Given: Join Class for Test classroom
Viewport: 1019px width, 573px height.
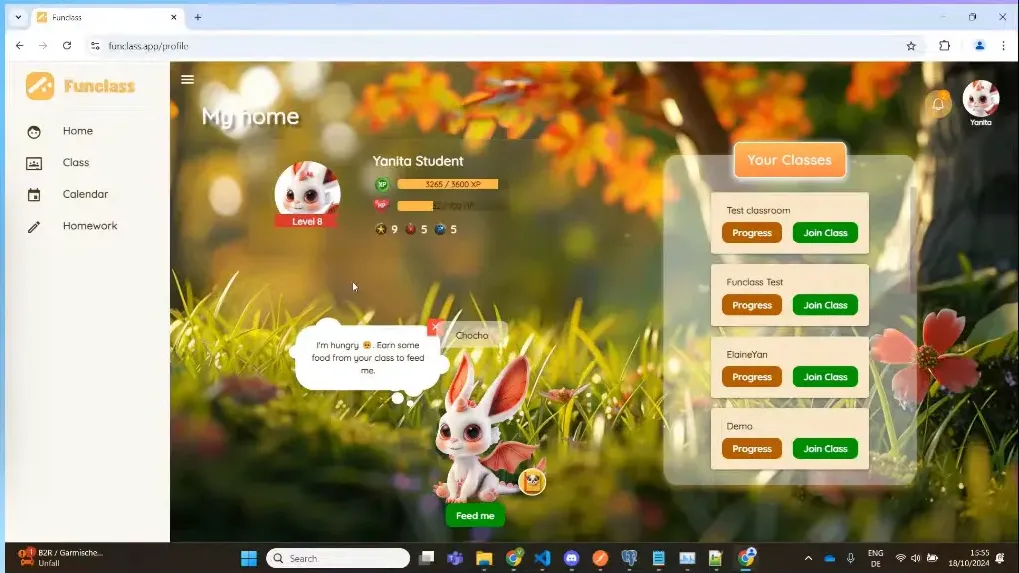Looking at the screenshot, I should click(x=825, y=233).
